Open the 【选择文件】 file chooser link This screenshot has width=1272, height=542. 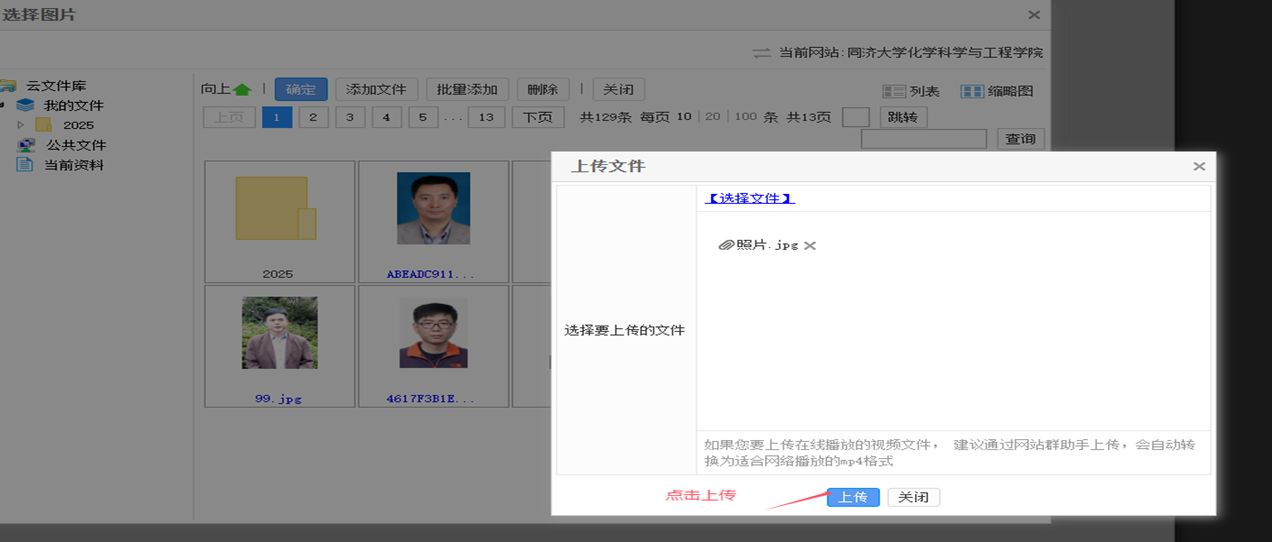[x=749, y=198]
